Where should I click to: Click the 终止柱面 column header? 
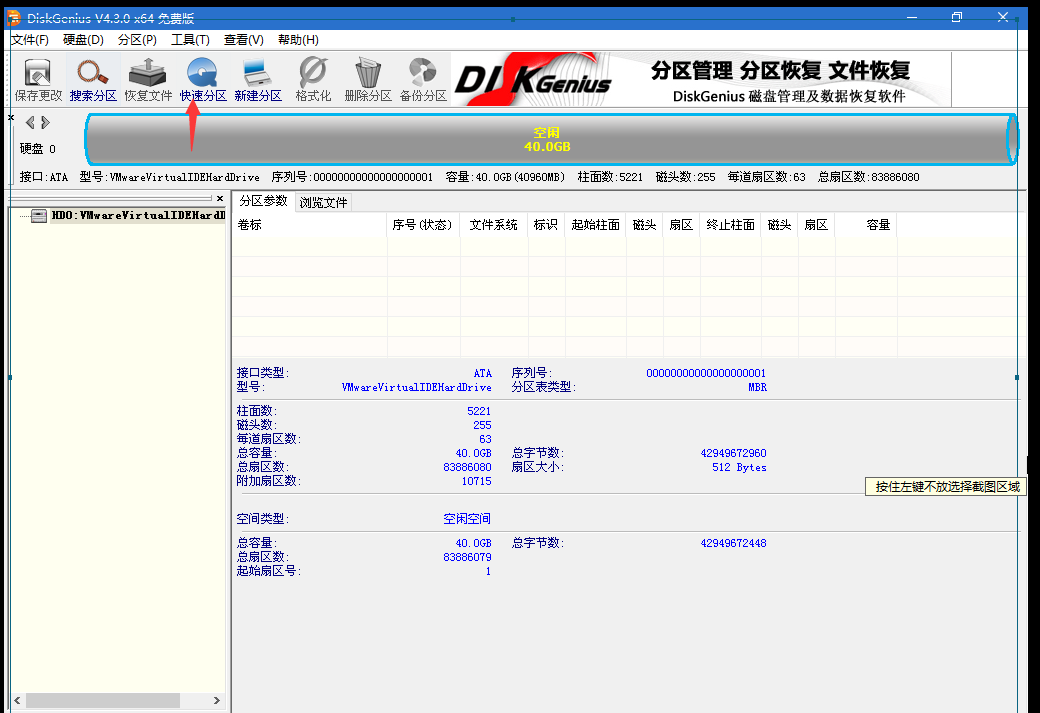coord(730,225)
